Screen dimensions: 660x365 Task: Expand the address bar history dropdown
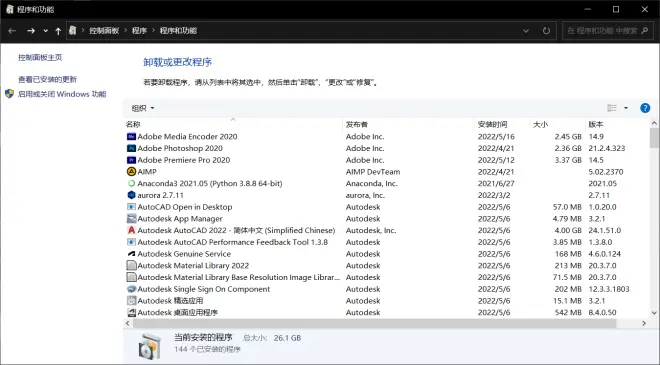(526, 31)
